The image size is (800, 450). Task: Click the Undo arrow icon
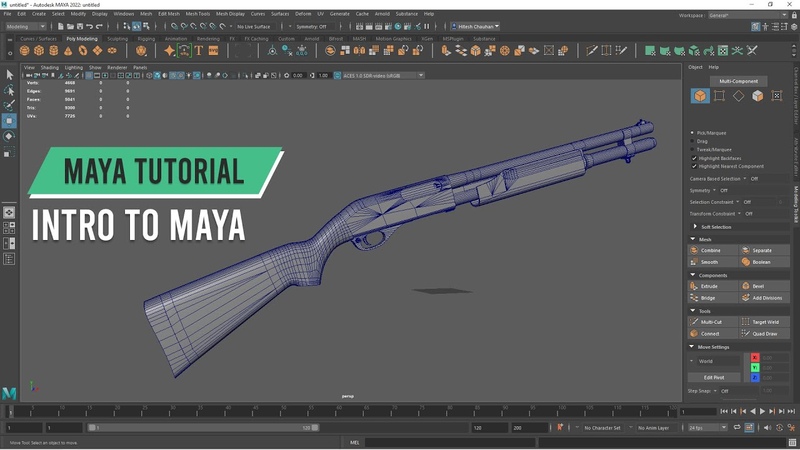coord(89,27)
